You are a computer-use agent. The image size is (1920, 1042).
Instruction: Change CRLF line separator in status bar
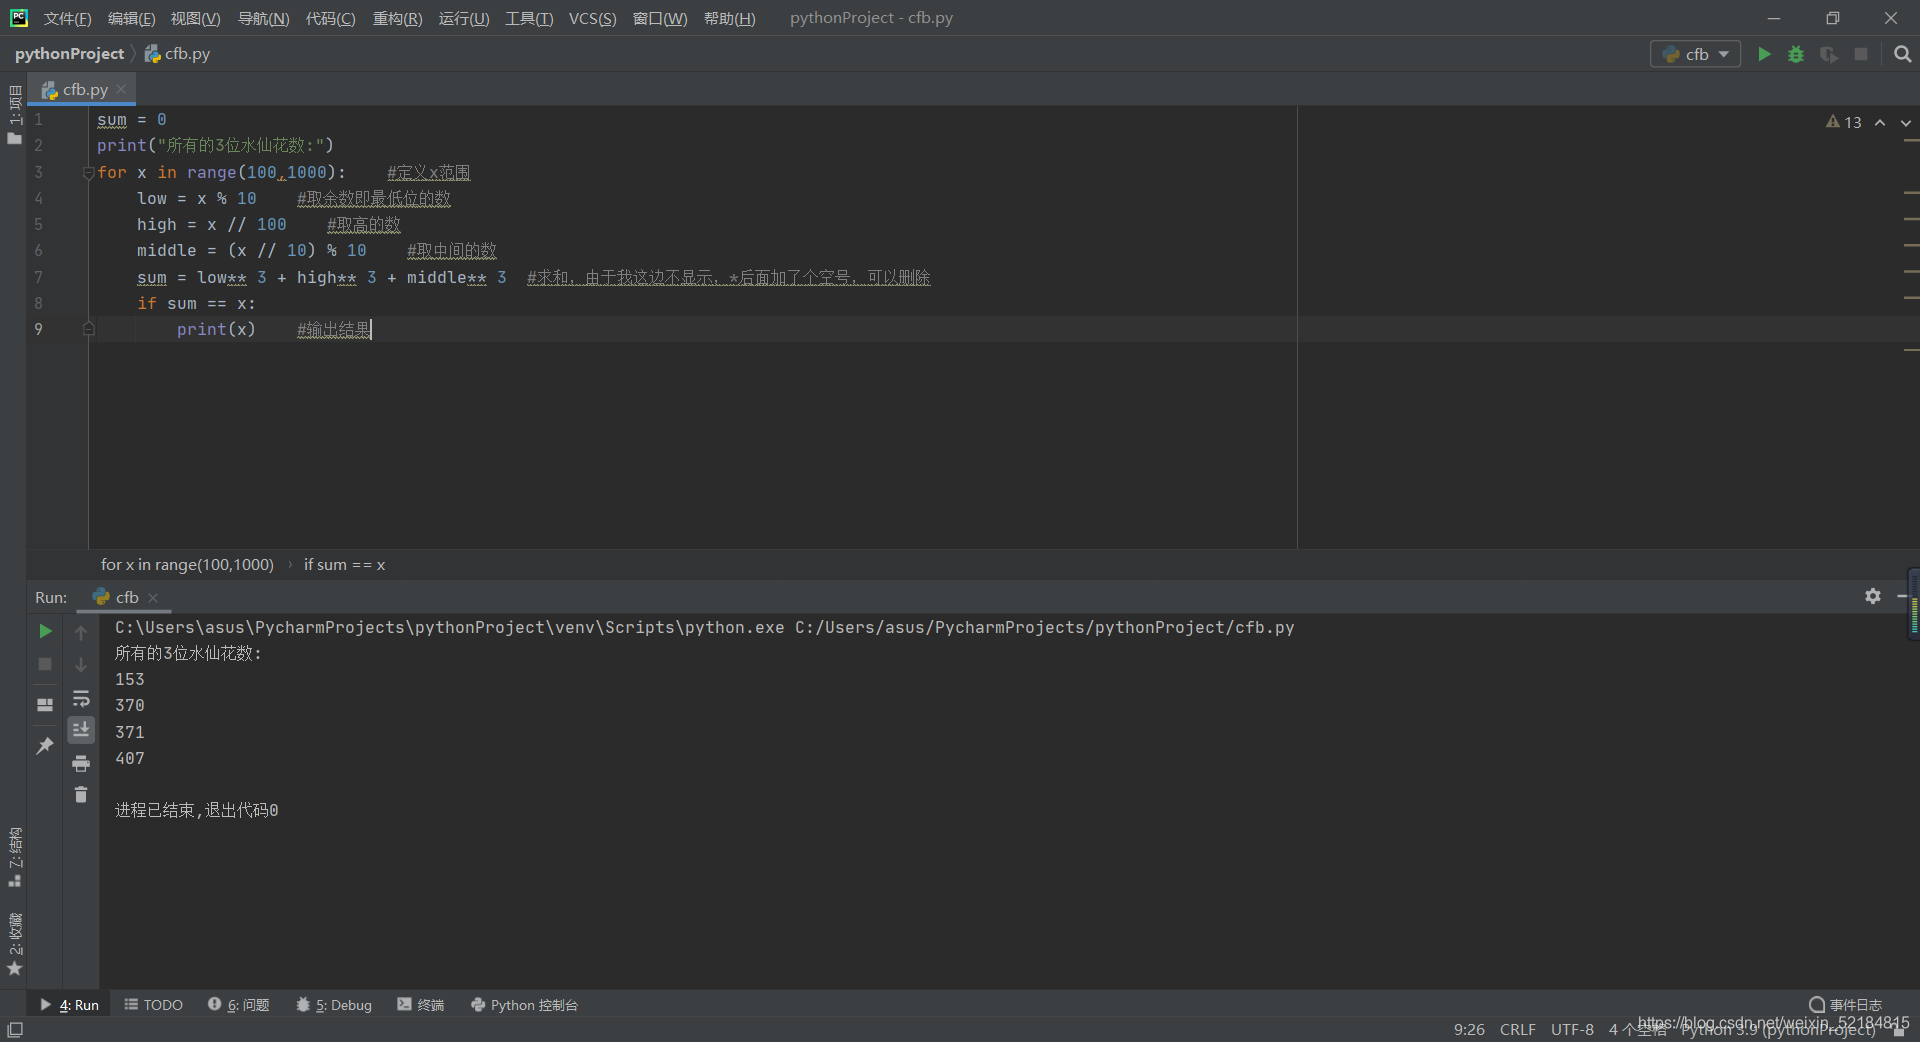pos(1517,1029)
